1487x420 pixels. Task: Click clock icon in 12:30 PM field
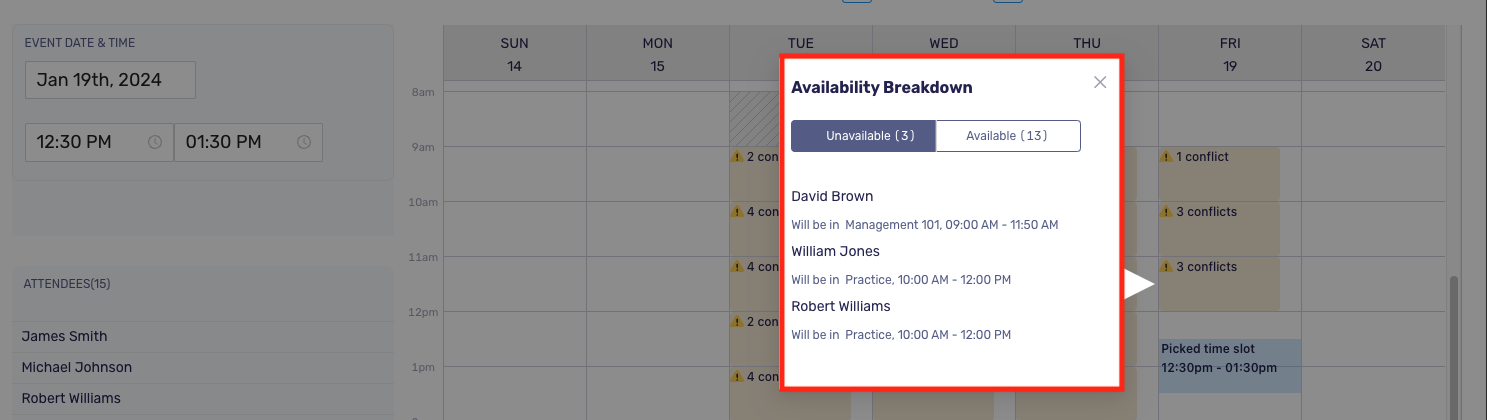coord(155,142)
